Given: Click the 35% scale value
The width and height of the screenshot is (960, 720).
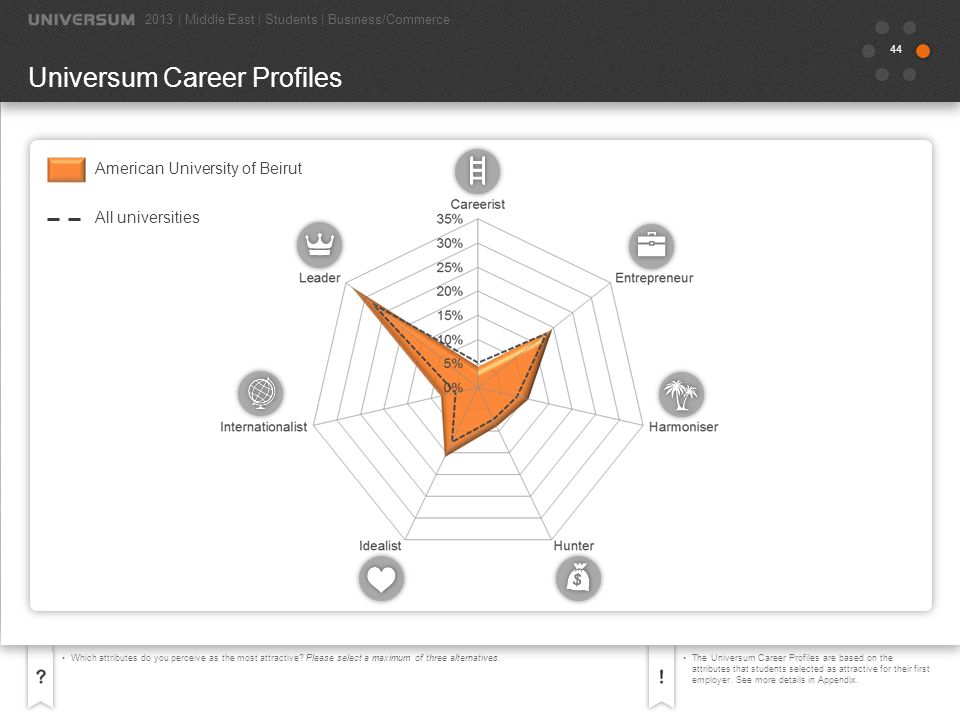Looking at the screenshot, I should (449, 219).
